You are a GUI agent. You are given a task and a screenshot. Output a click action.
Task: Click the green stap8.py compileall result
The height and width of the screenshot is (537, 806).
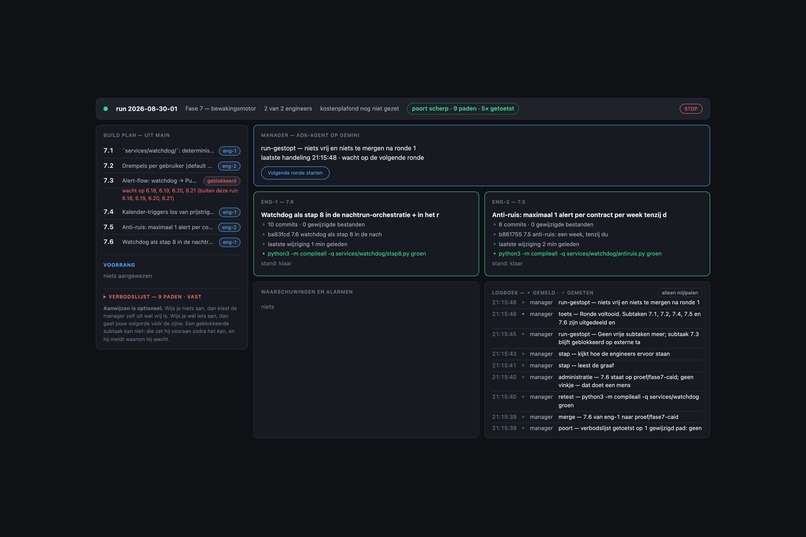click(x=346, y=254)
